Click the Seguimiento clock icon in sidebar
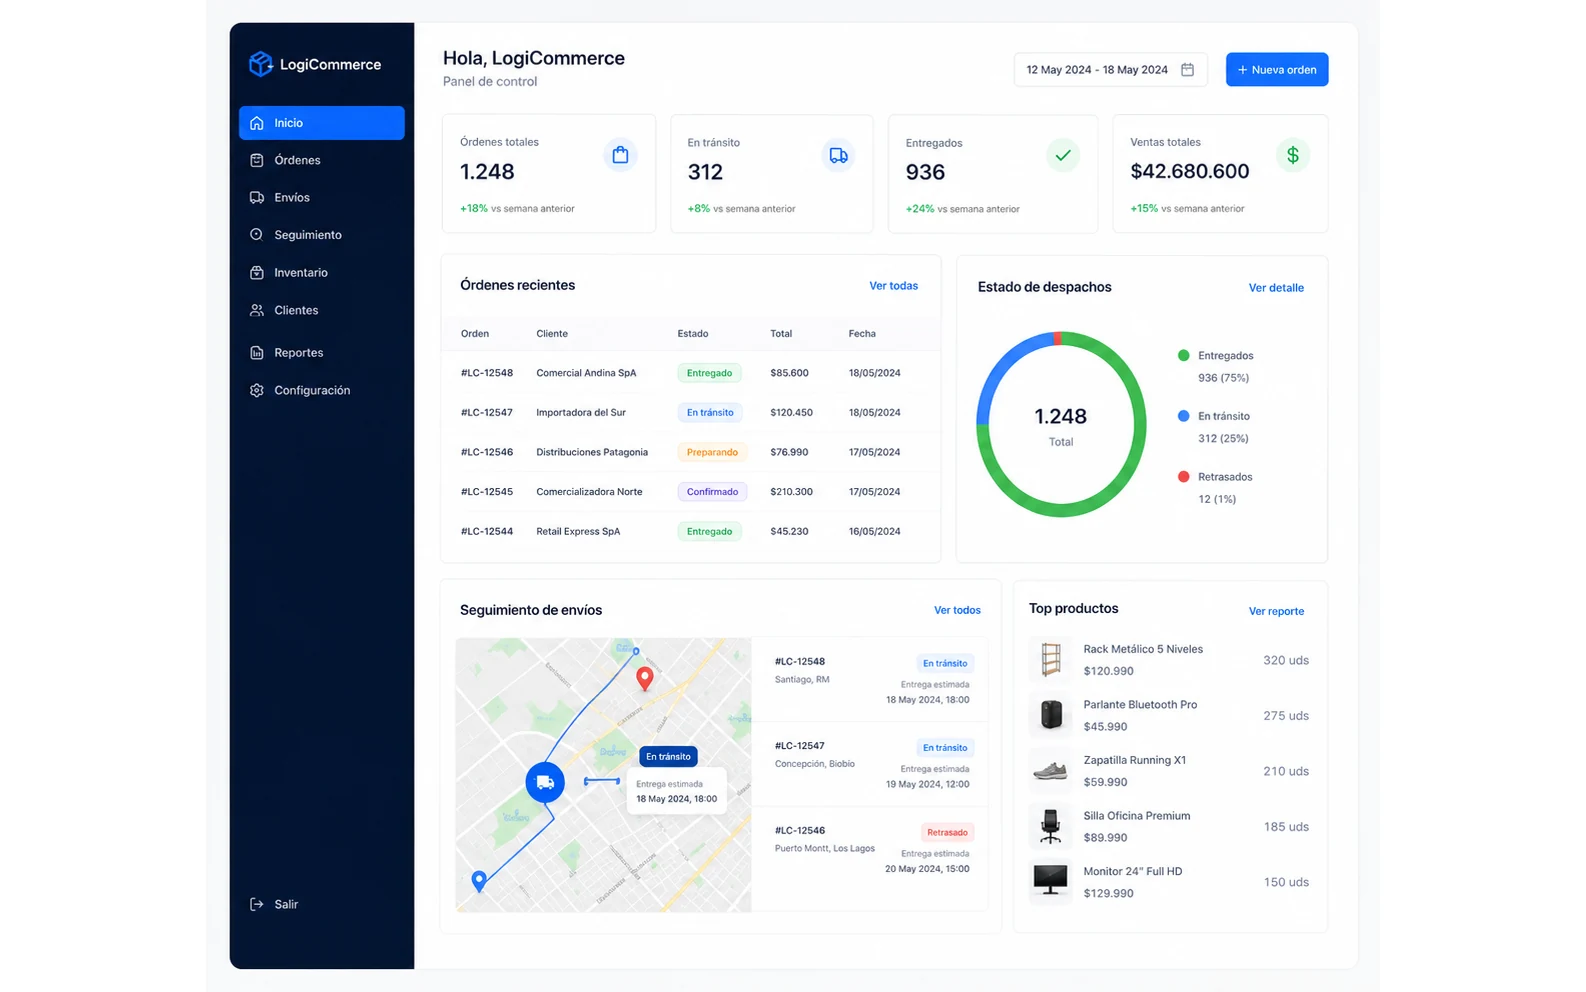The image size is (1586, 992). point(257,235)
